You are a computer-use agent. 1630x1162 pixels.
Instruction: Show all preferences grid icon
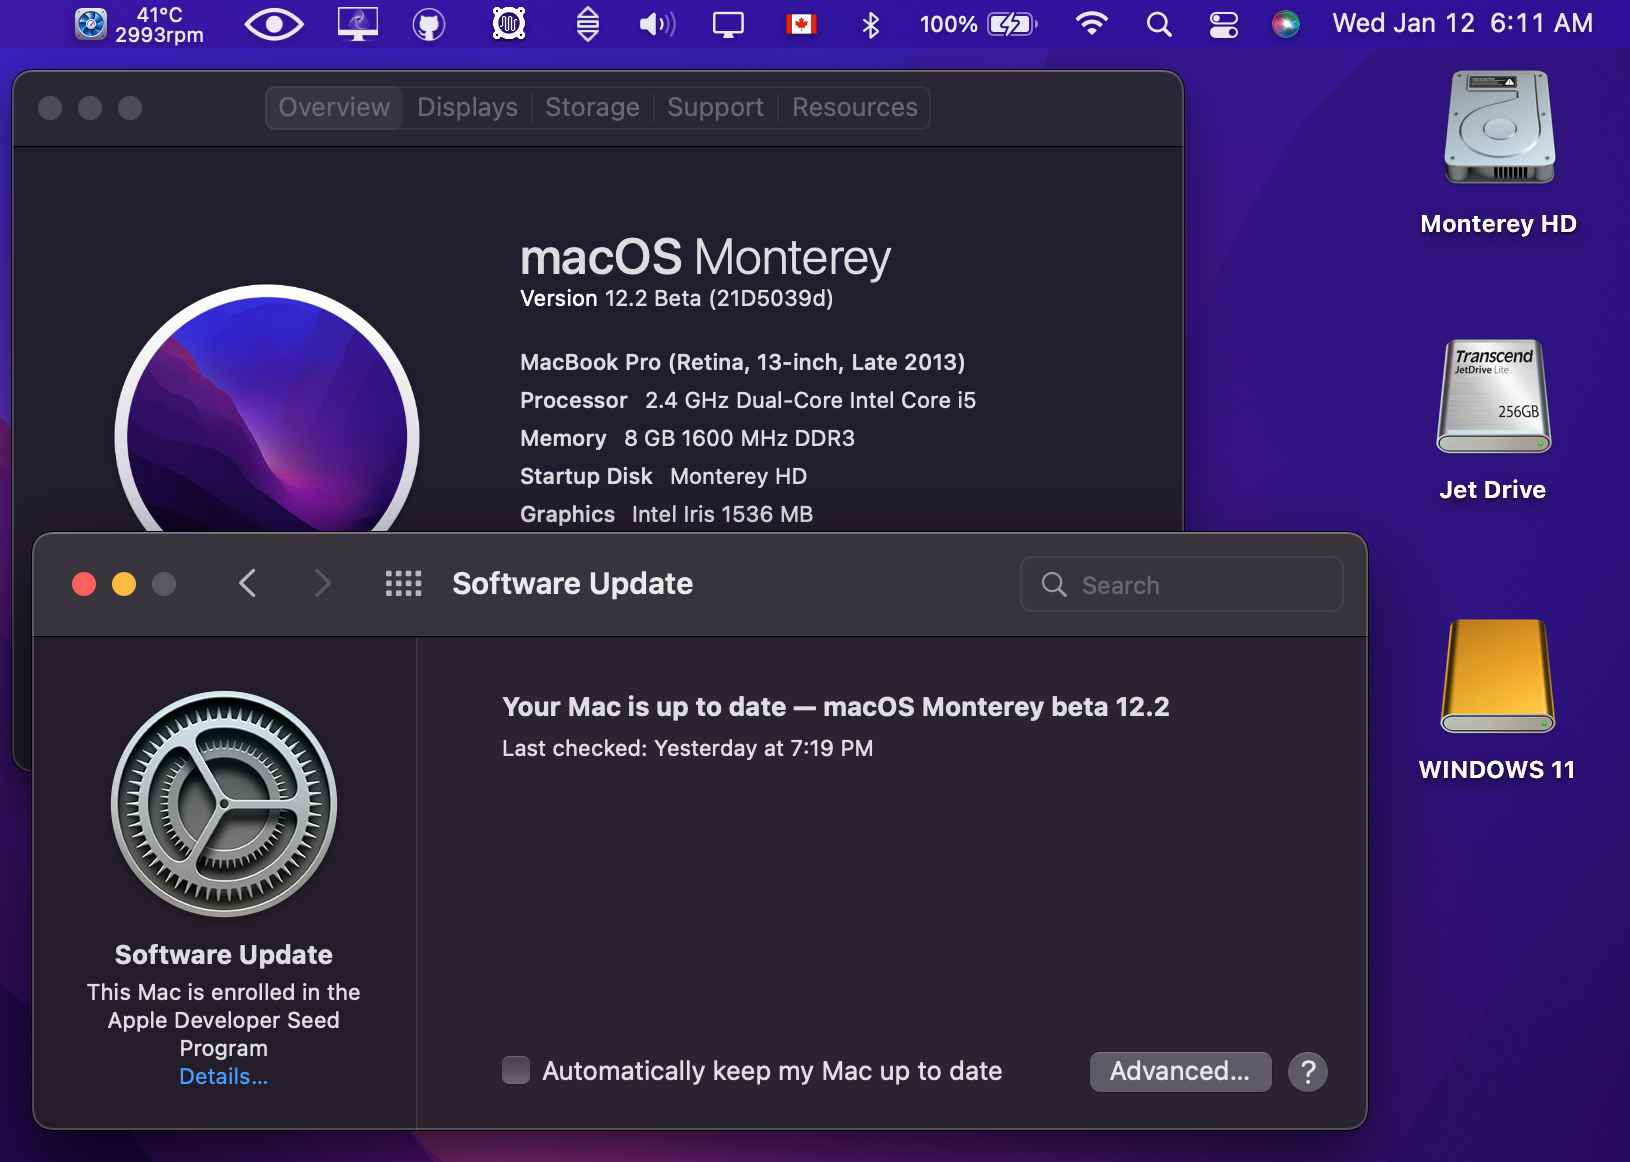click(x=403, y=584)
